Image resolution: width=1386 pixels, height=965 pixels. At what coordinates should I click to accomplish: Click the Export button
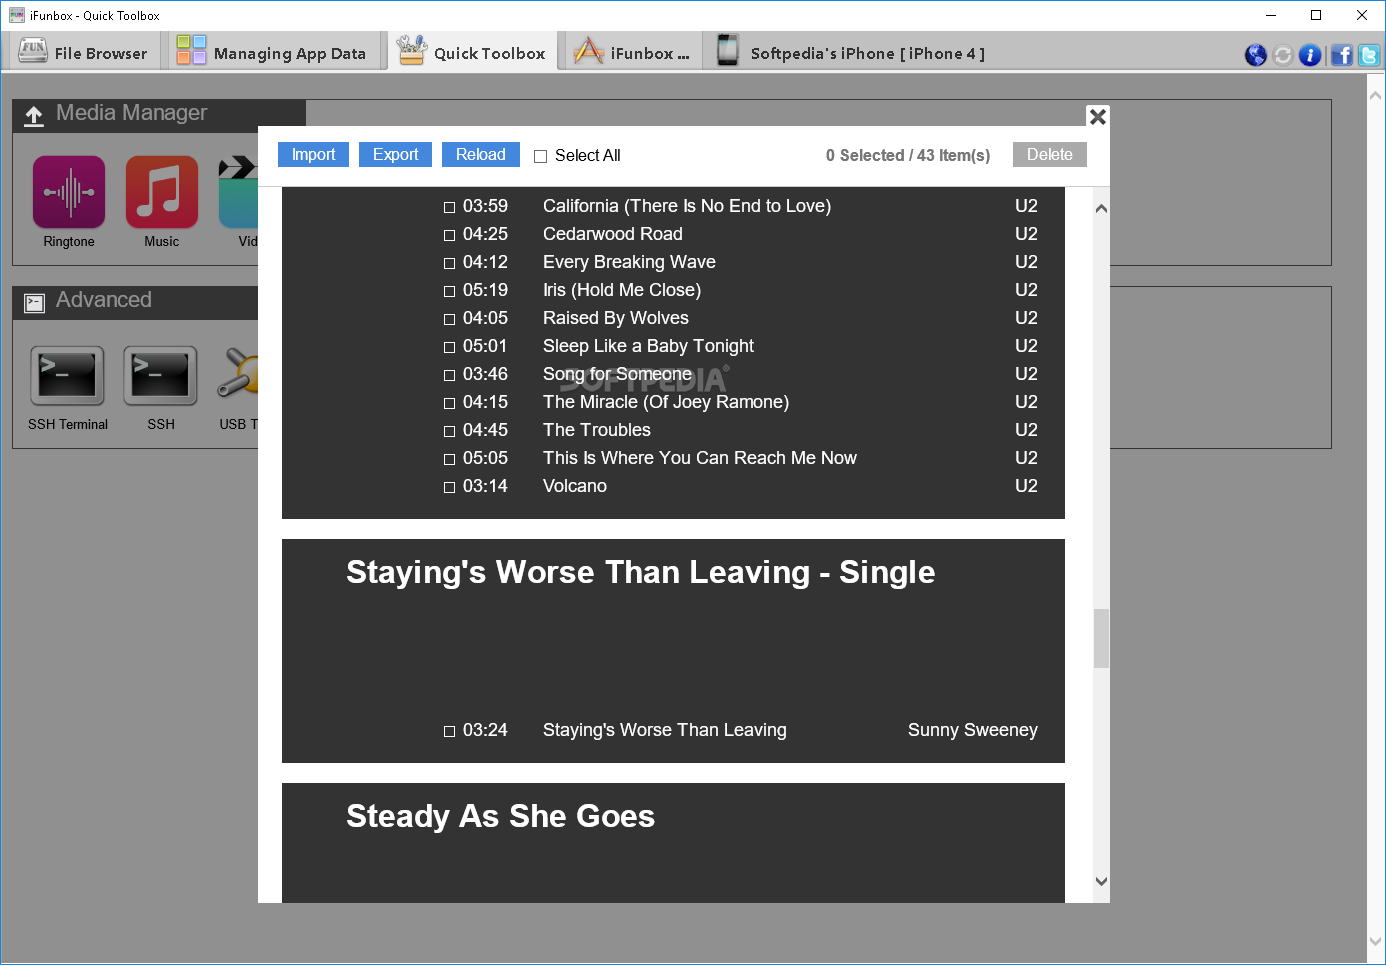click(395, 154)
